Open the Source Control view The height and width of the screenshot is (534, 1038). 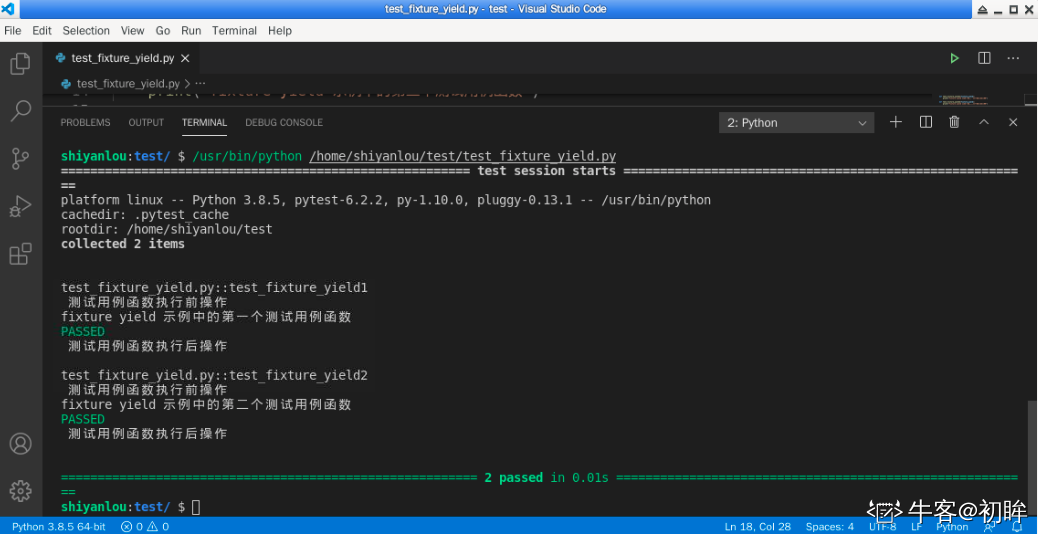point(21,159)
